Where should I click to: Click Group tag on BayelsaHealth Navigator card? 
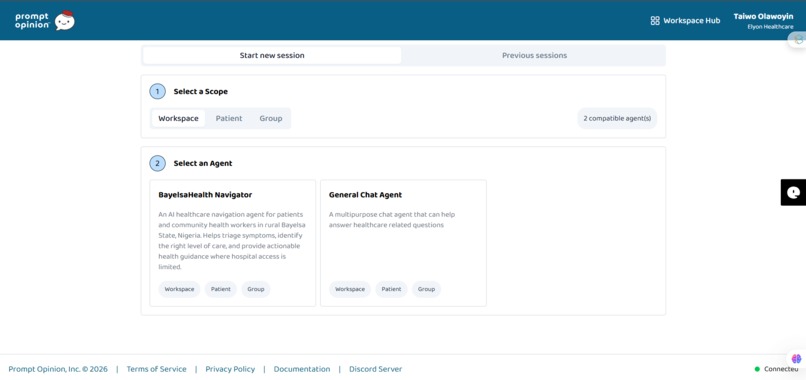click(x=255, y=289)
